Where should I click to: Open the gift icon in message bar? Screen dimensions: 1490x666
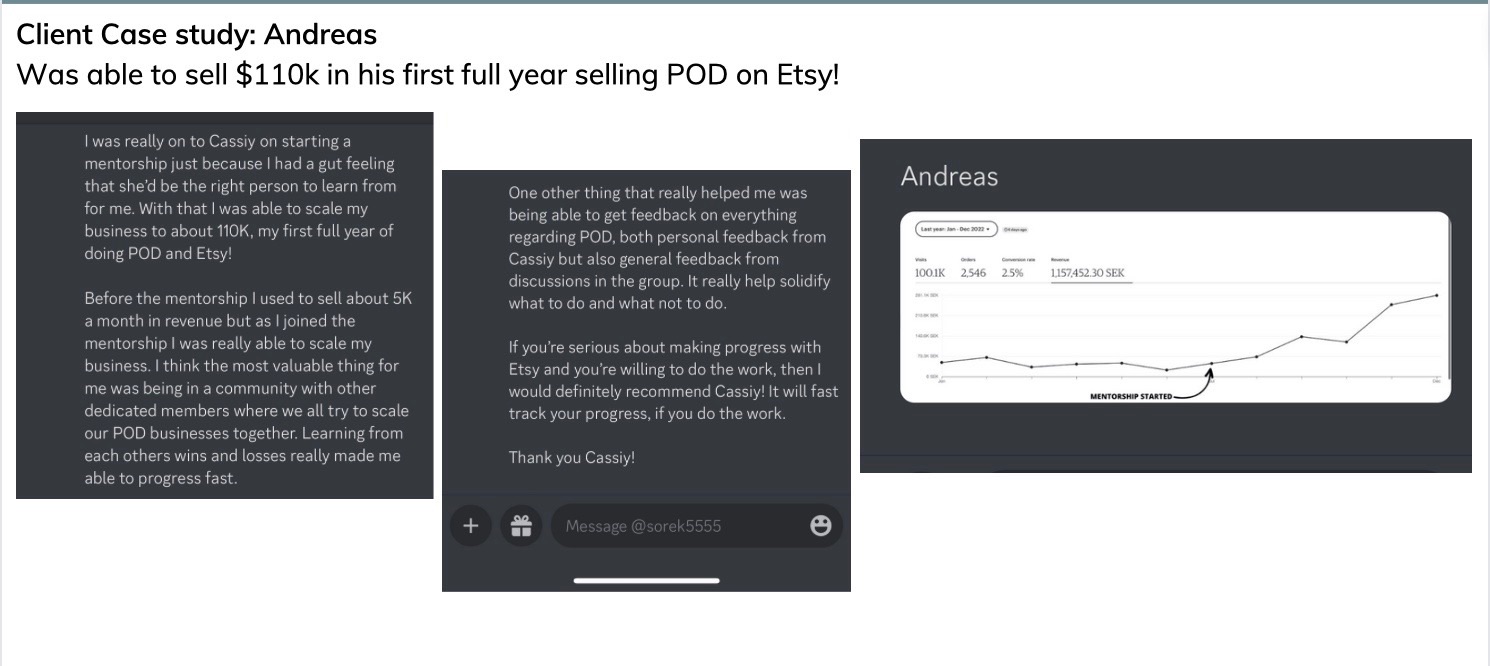(521, 526)
